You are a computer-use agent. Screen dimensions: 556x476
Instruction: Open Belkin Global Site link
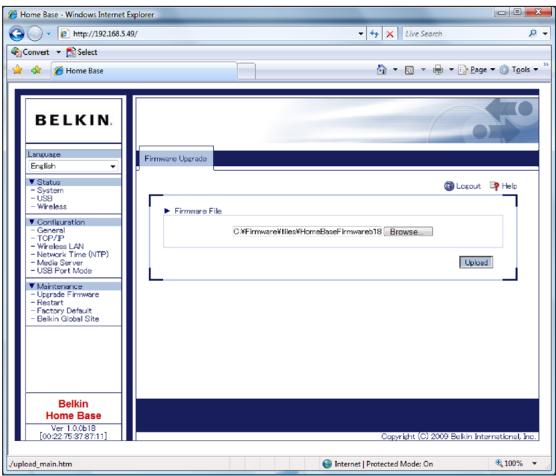coord(68,319)
